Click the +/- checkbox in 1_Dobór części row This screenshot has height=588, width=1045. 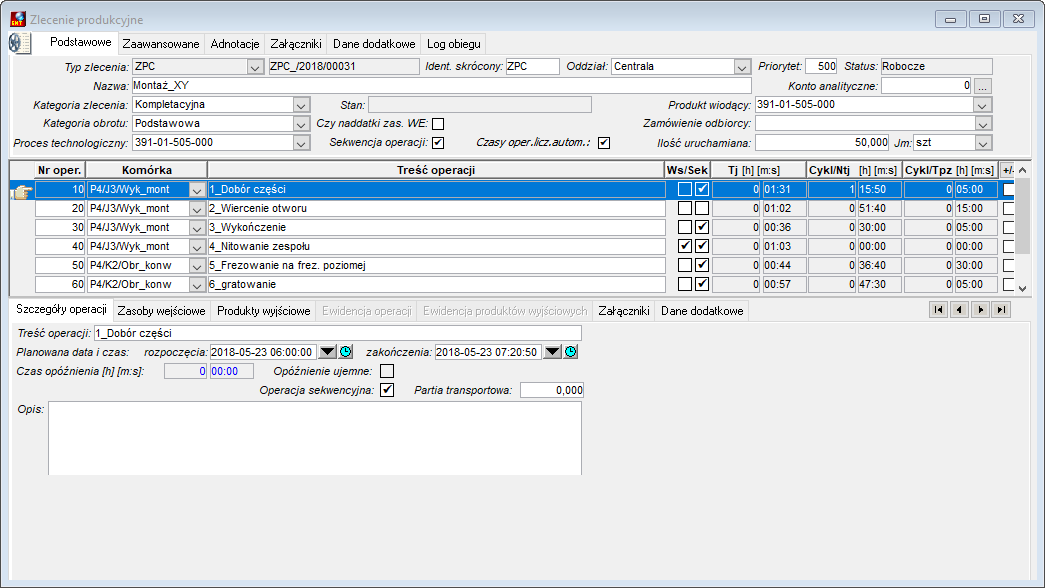(1009, 189)
